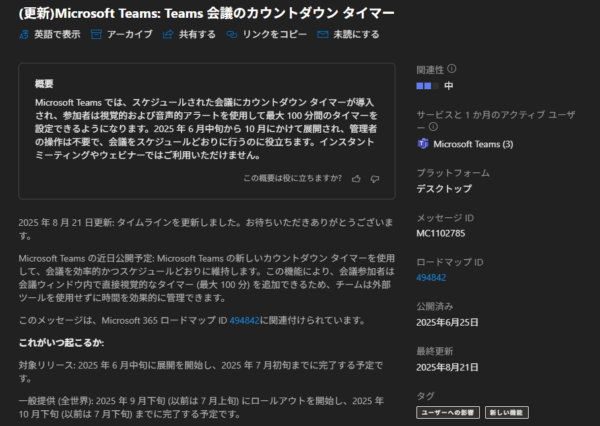Follow the 494842 link in message body

click(x=243, y=319)
